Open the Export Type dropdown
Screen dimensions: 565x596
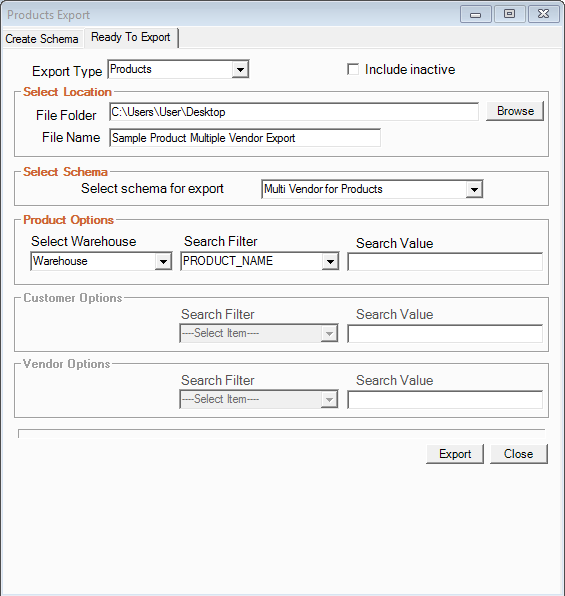tap(178, 69)
